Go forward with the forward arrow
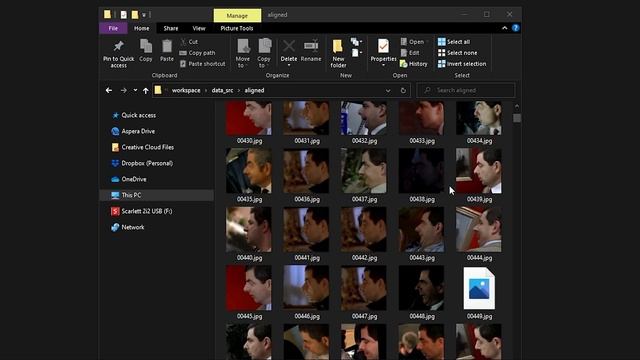The height and width of the screenshot is (360, 640). tap(123, 90)
